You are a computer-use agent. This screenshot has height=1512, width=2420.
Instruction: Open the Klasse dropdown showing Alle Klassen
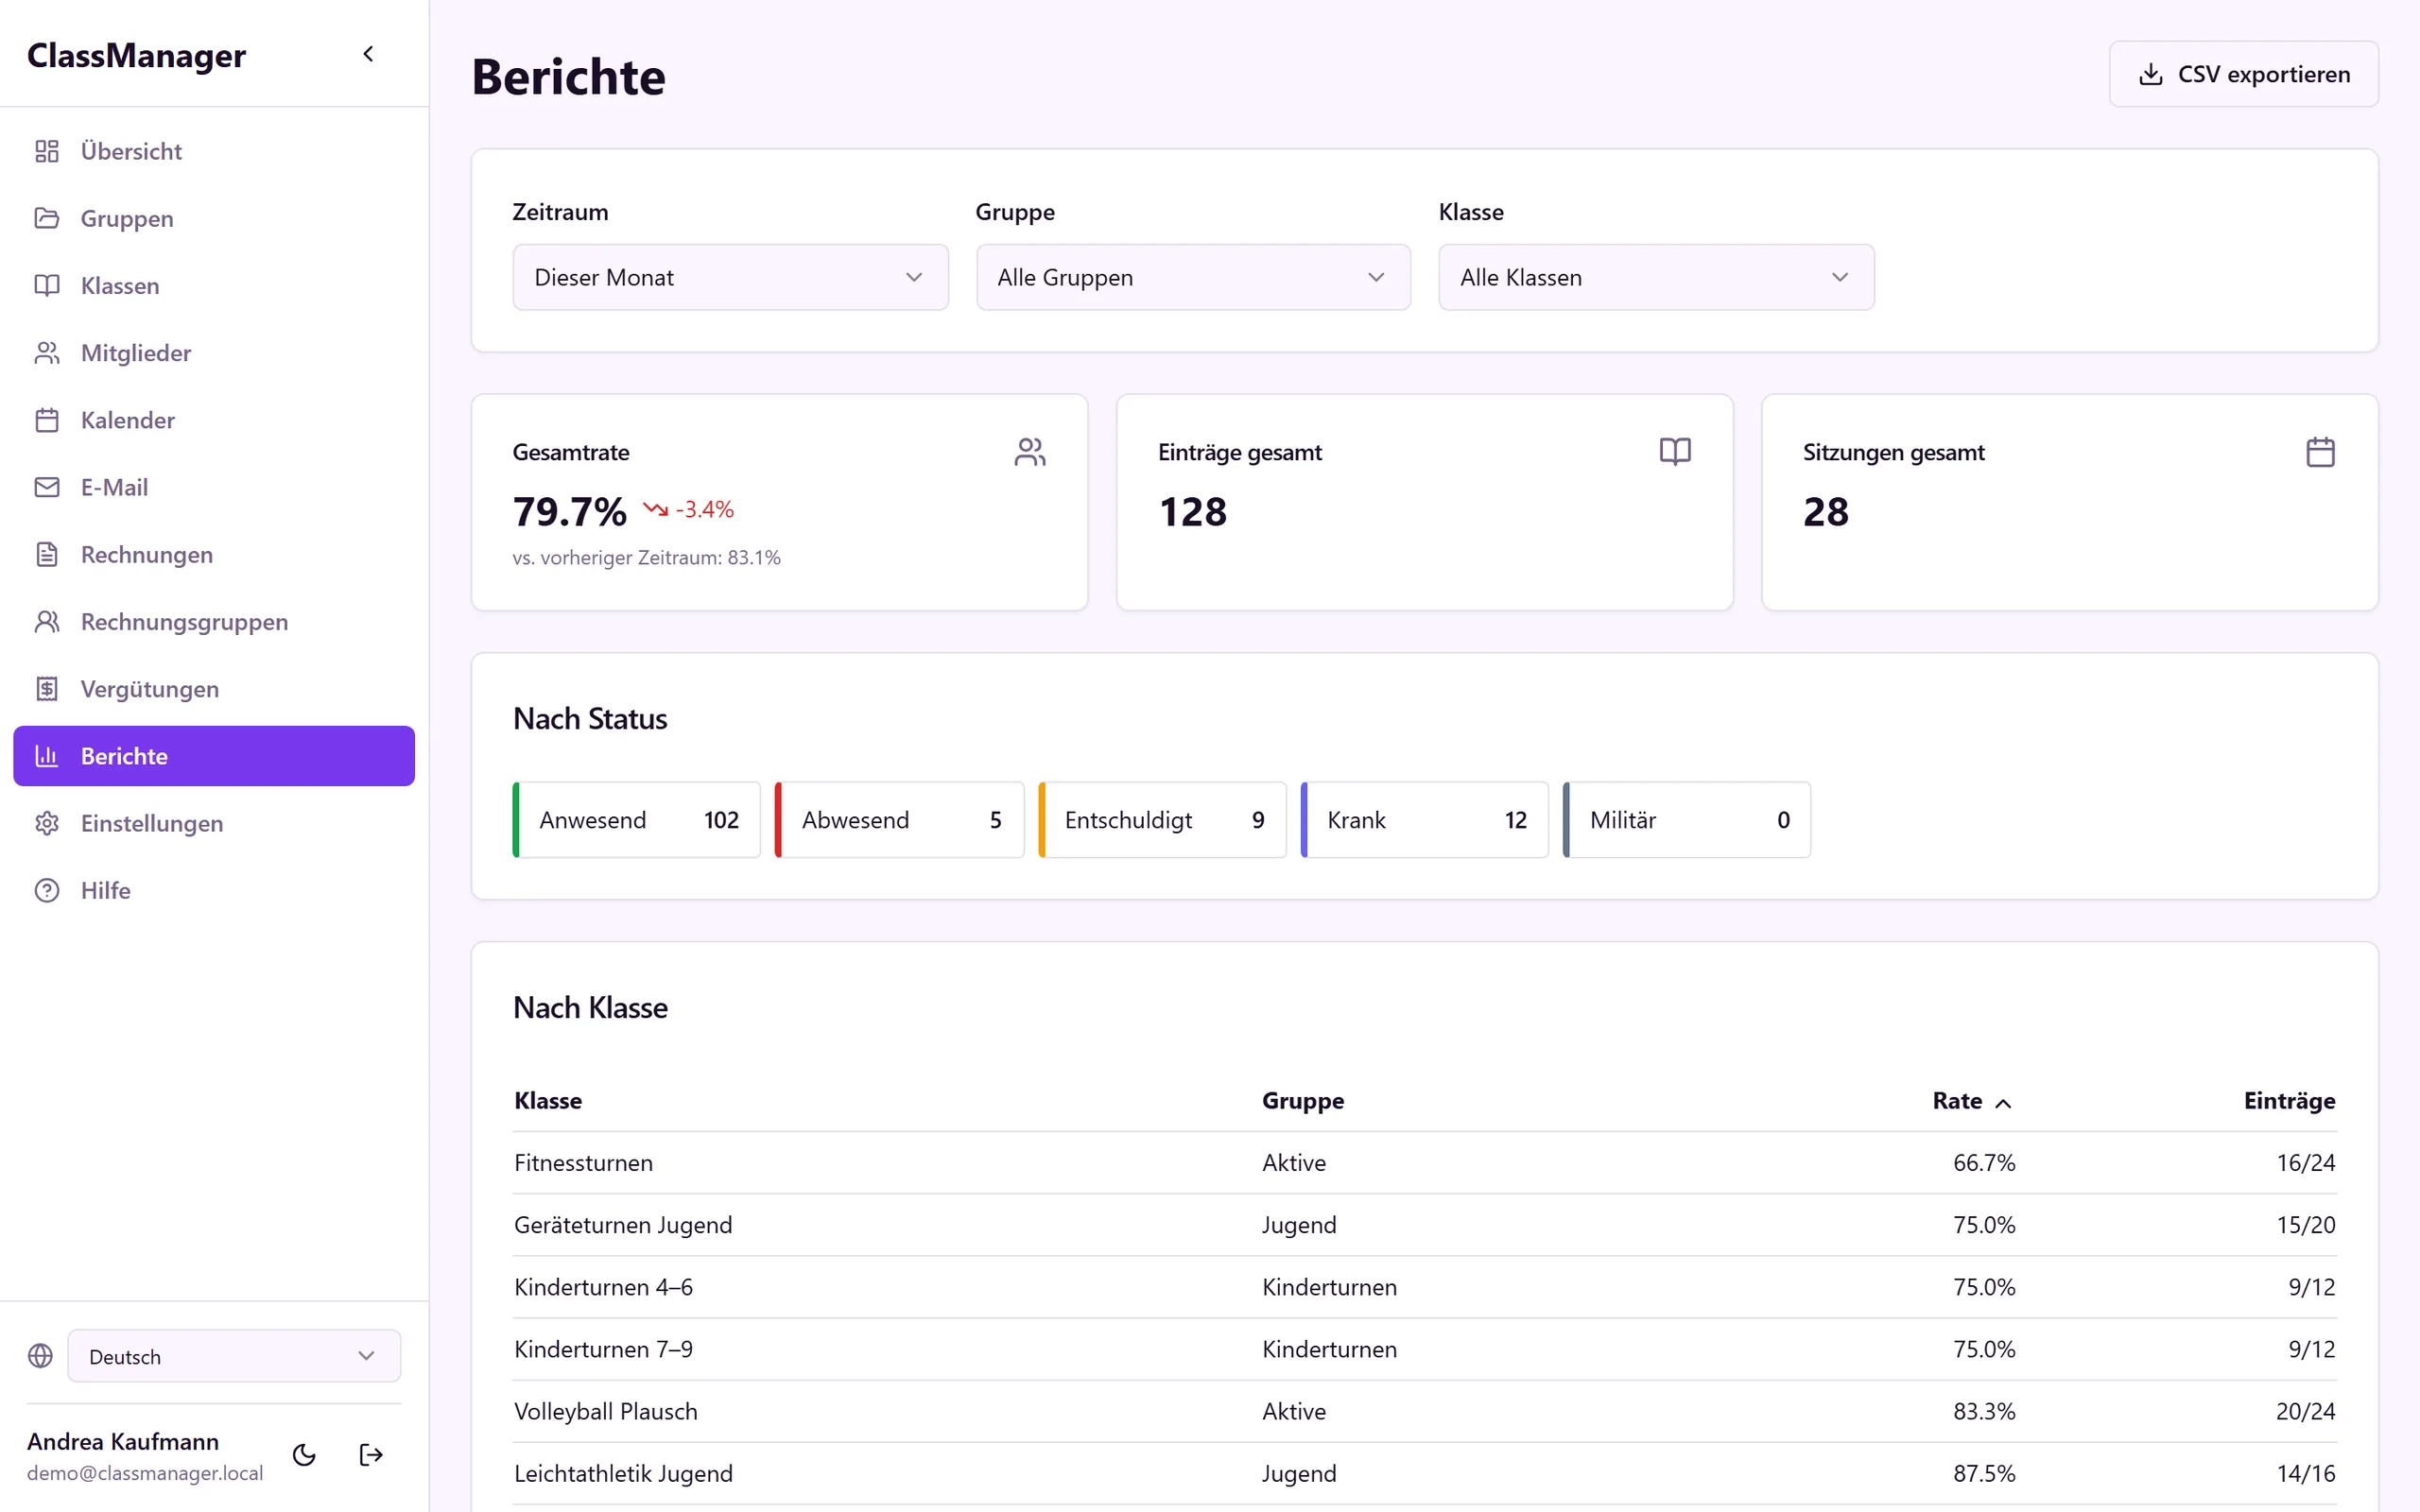1656,277
